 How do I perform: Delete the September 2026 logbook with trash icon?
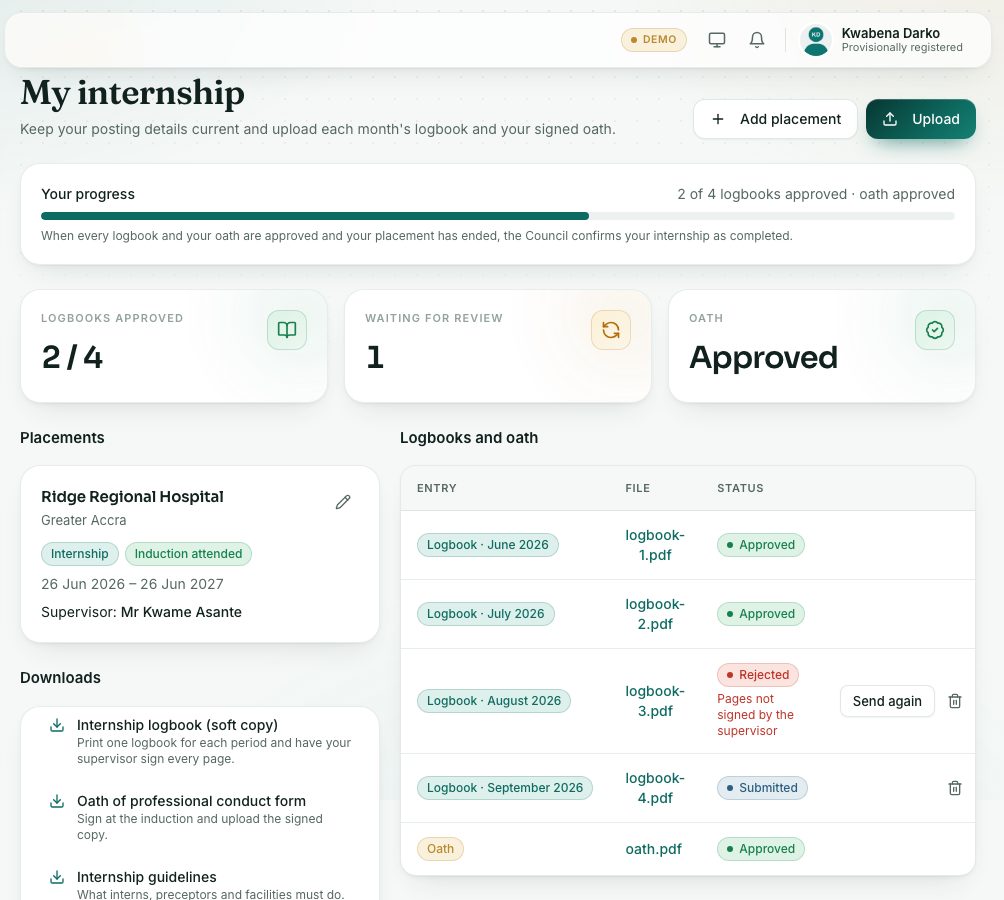(955, 788)
